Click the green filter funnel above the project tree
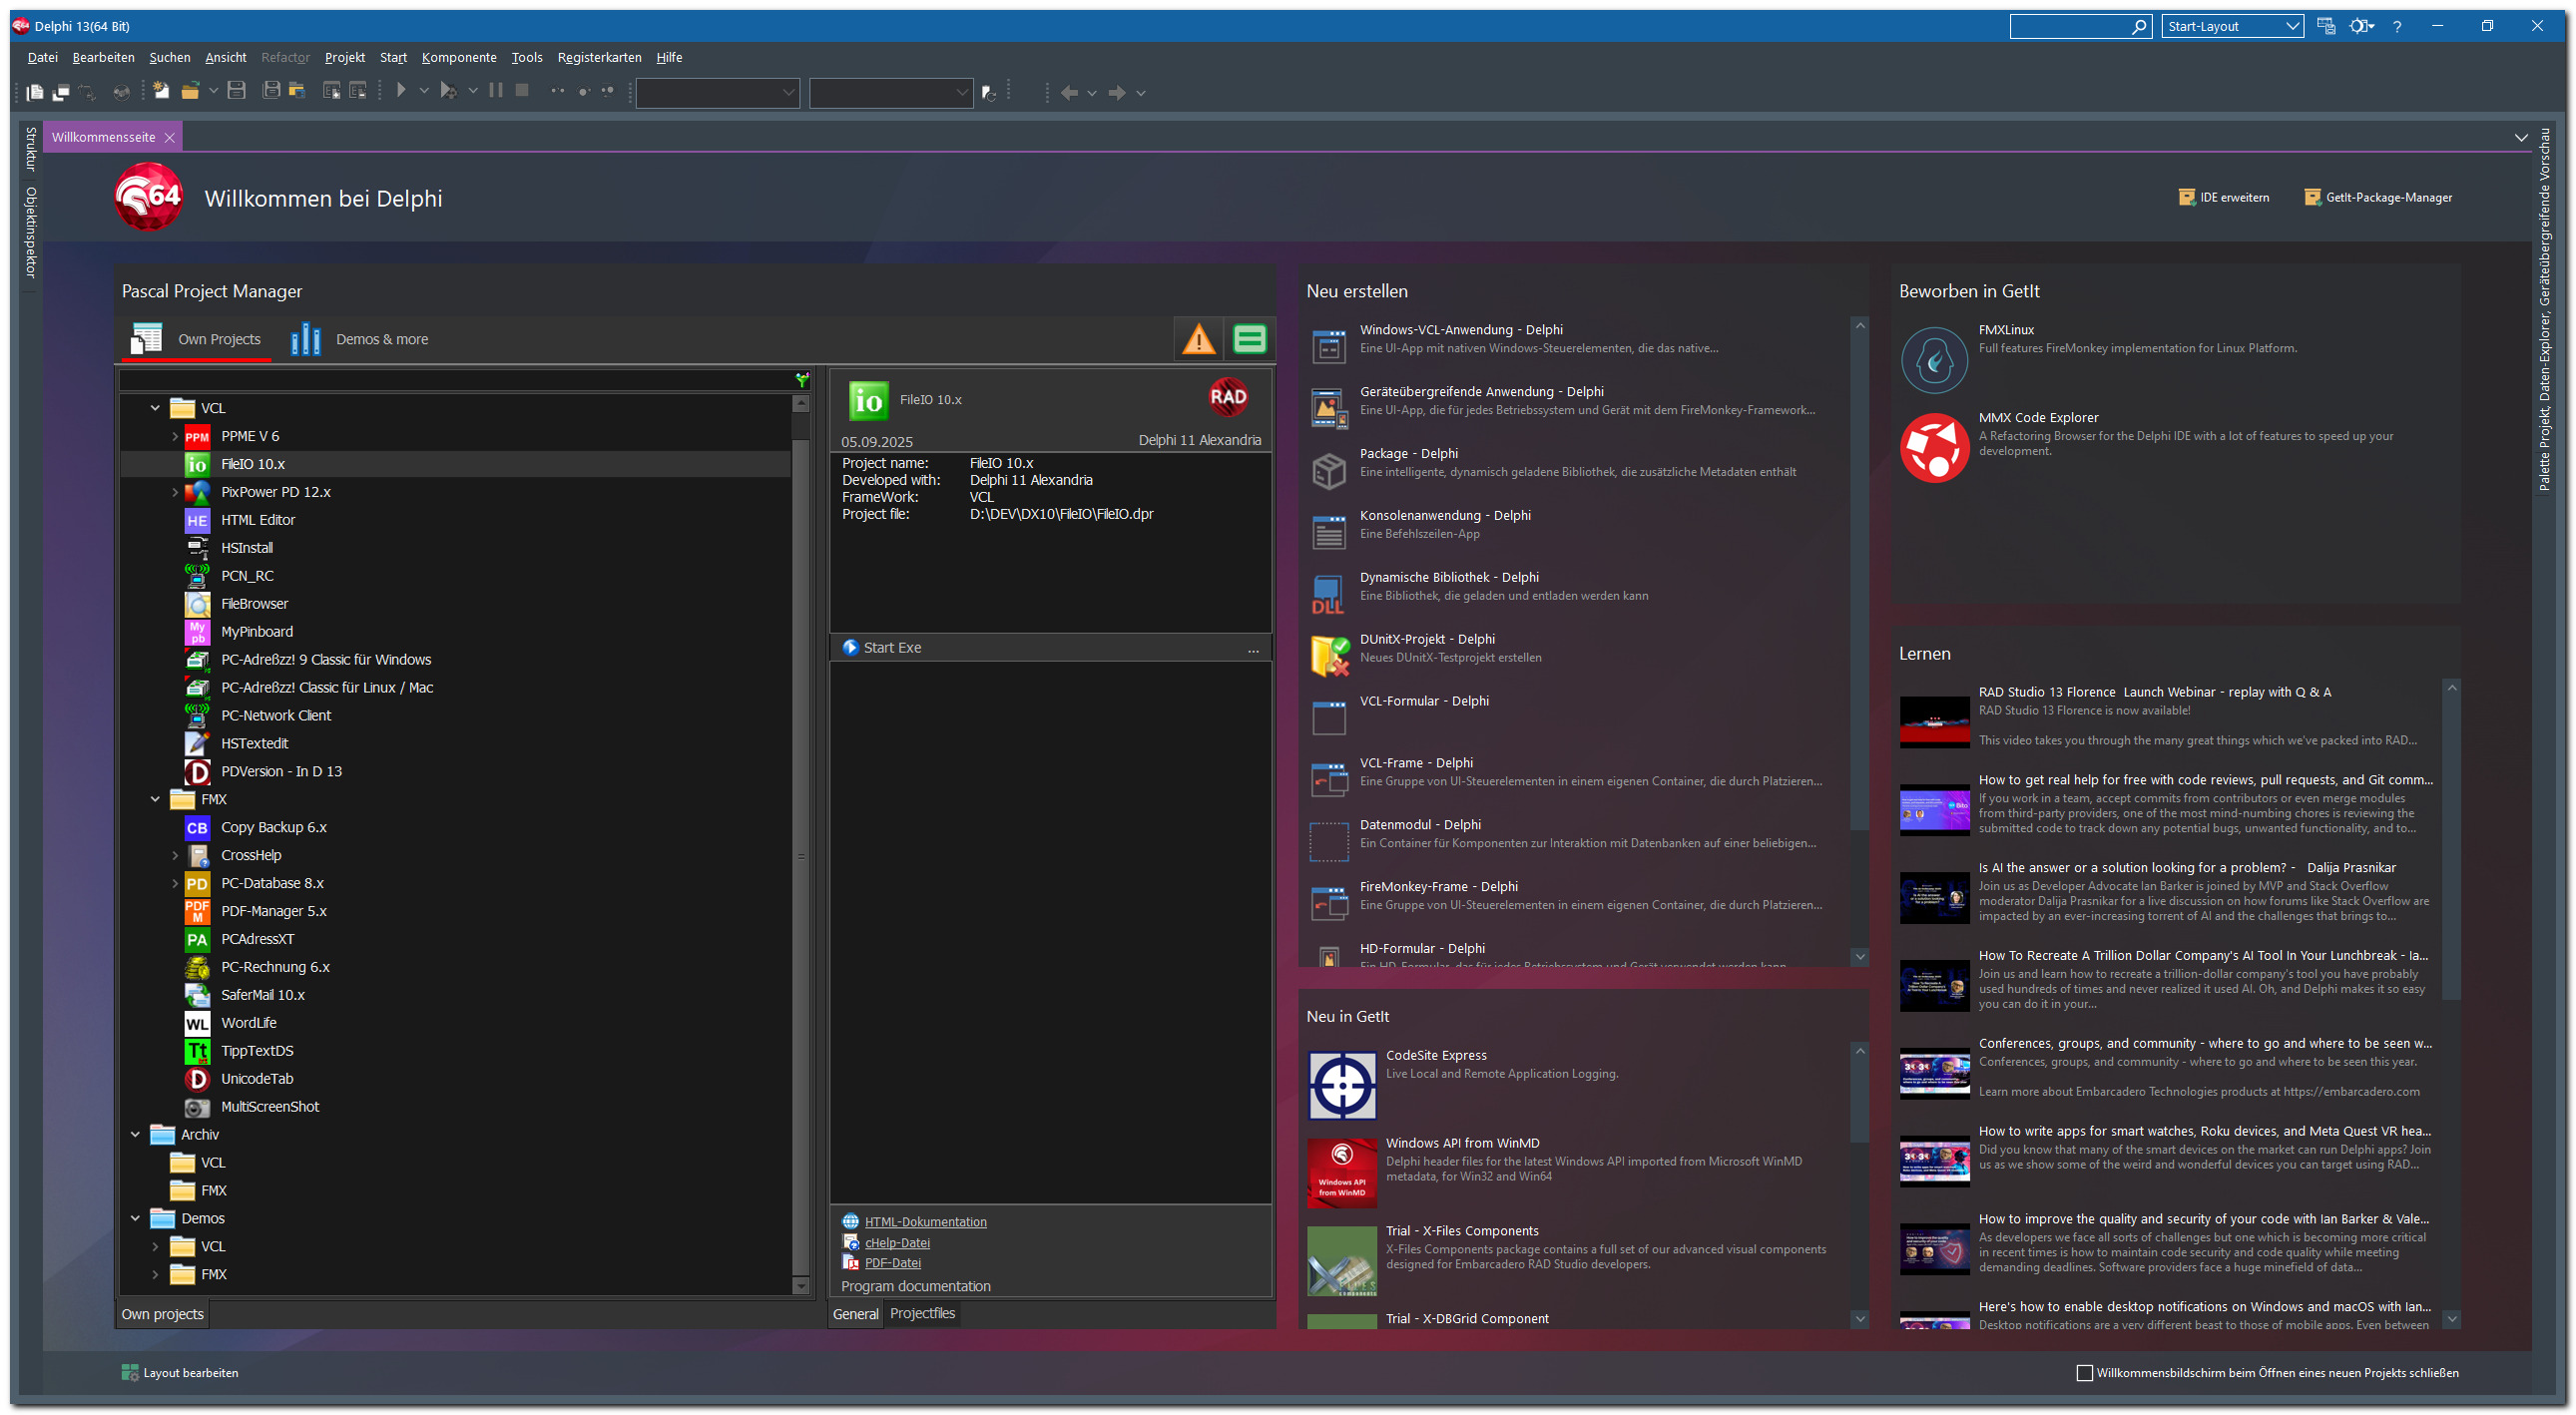Screen dimensions: 2576x1415 pos(801,380)
